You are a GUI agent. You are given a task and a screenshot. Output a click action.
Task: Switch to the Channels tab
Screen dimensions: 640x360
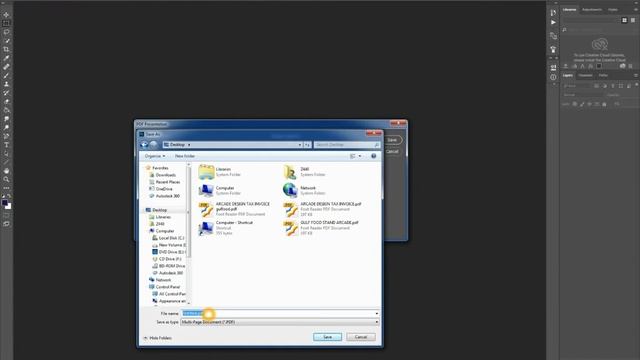pos(585,76)
